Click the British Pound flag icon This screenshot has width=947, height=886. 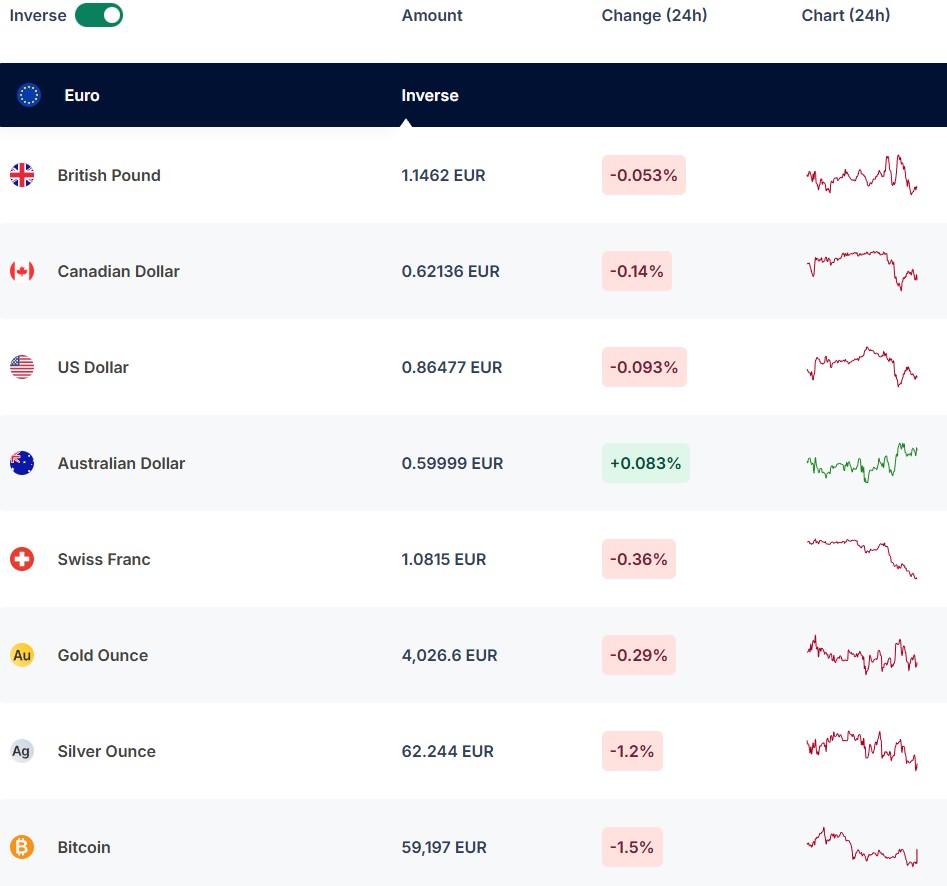22,175
